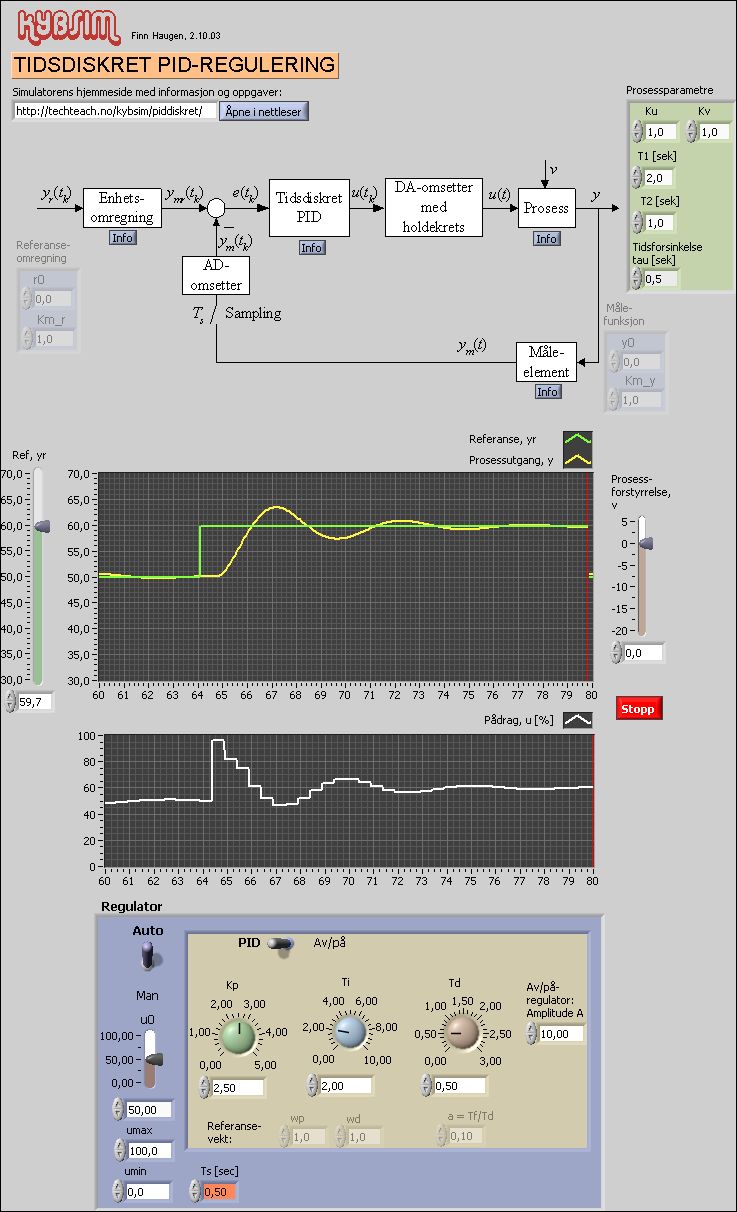Click the Prosessutgang y legend plot icon
737x1212 pixels.
click(x=577, y=460)
